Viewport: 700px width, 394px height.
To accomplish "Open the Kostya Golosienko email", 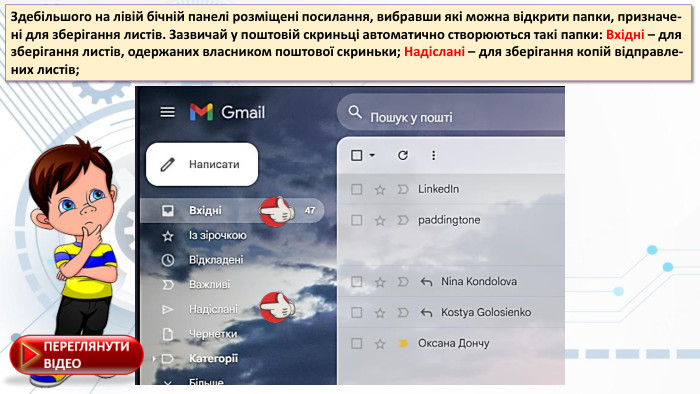I will (x=486, y=312).
